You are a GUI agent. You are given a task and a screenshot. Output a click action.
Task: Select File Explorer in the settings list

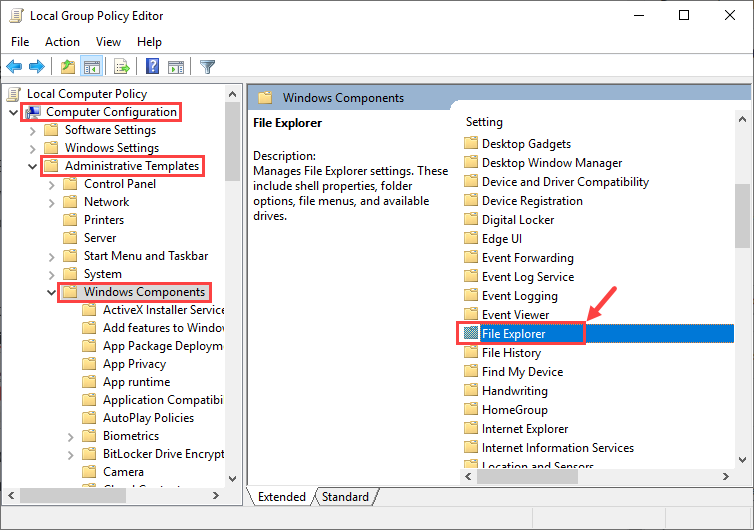click(514, 333)
